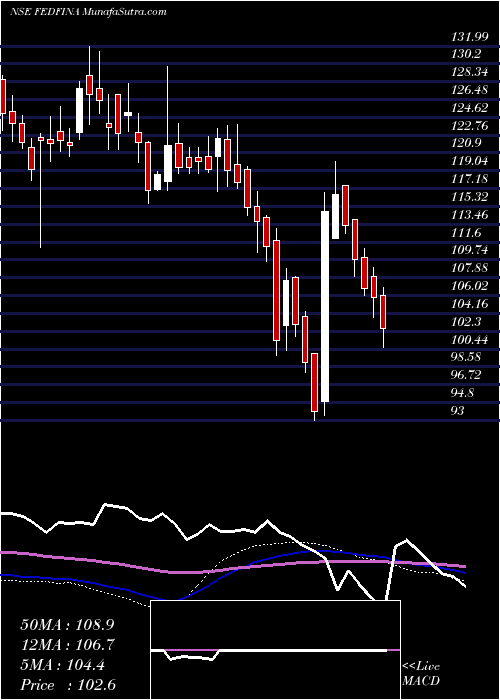Select the 111.6 price axis label

pos(467,233)
